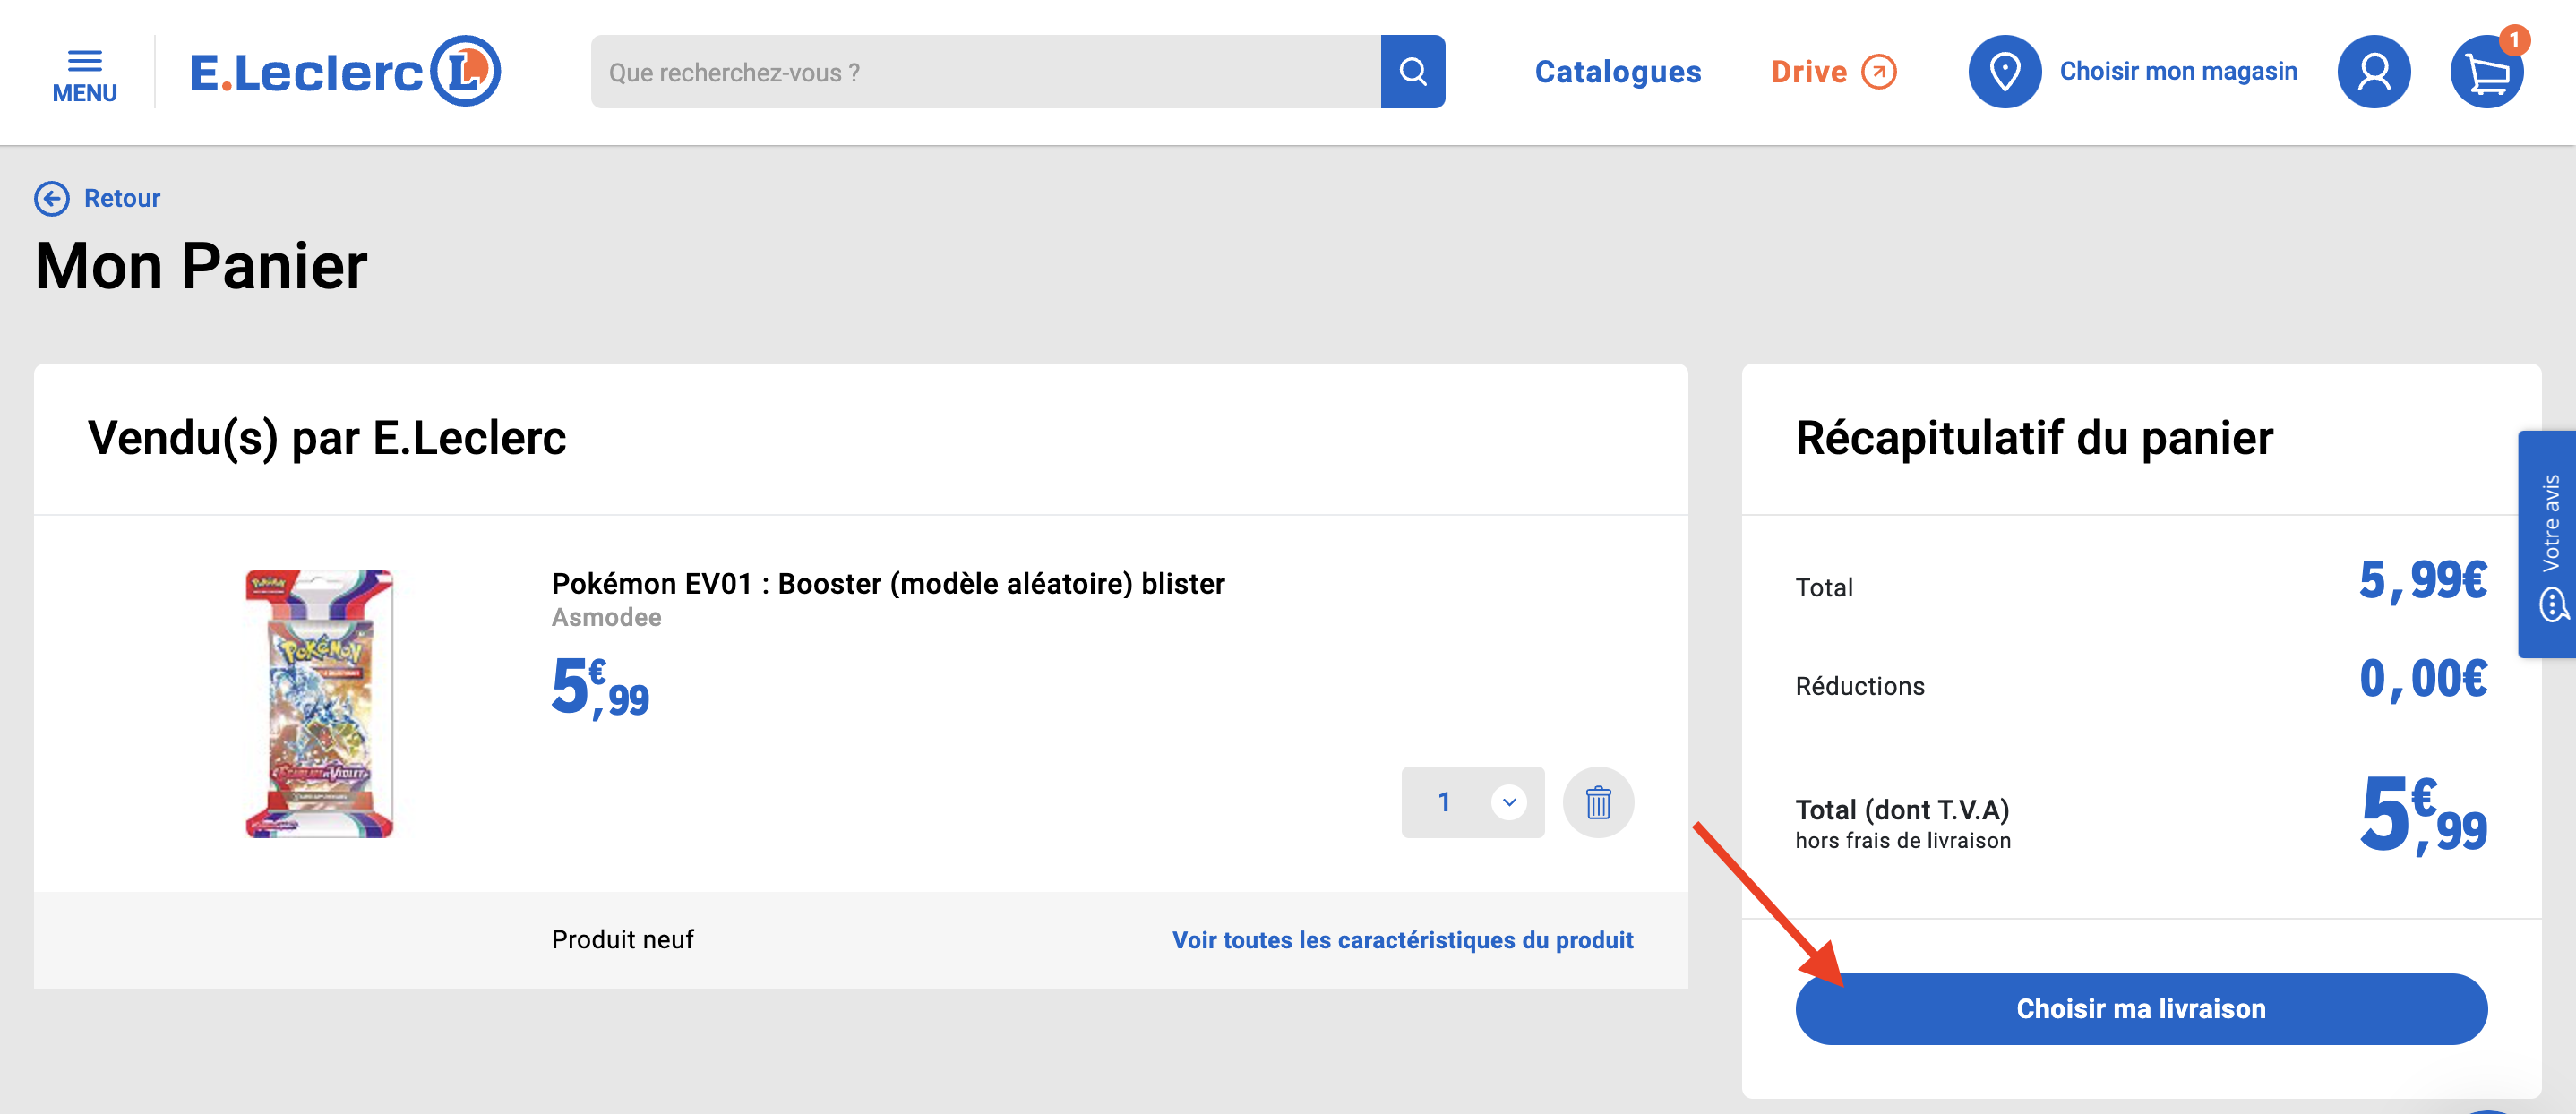
Task: Open the Drive menu item
Action: point(1808,72)
